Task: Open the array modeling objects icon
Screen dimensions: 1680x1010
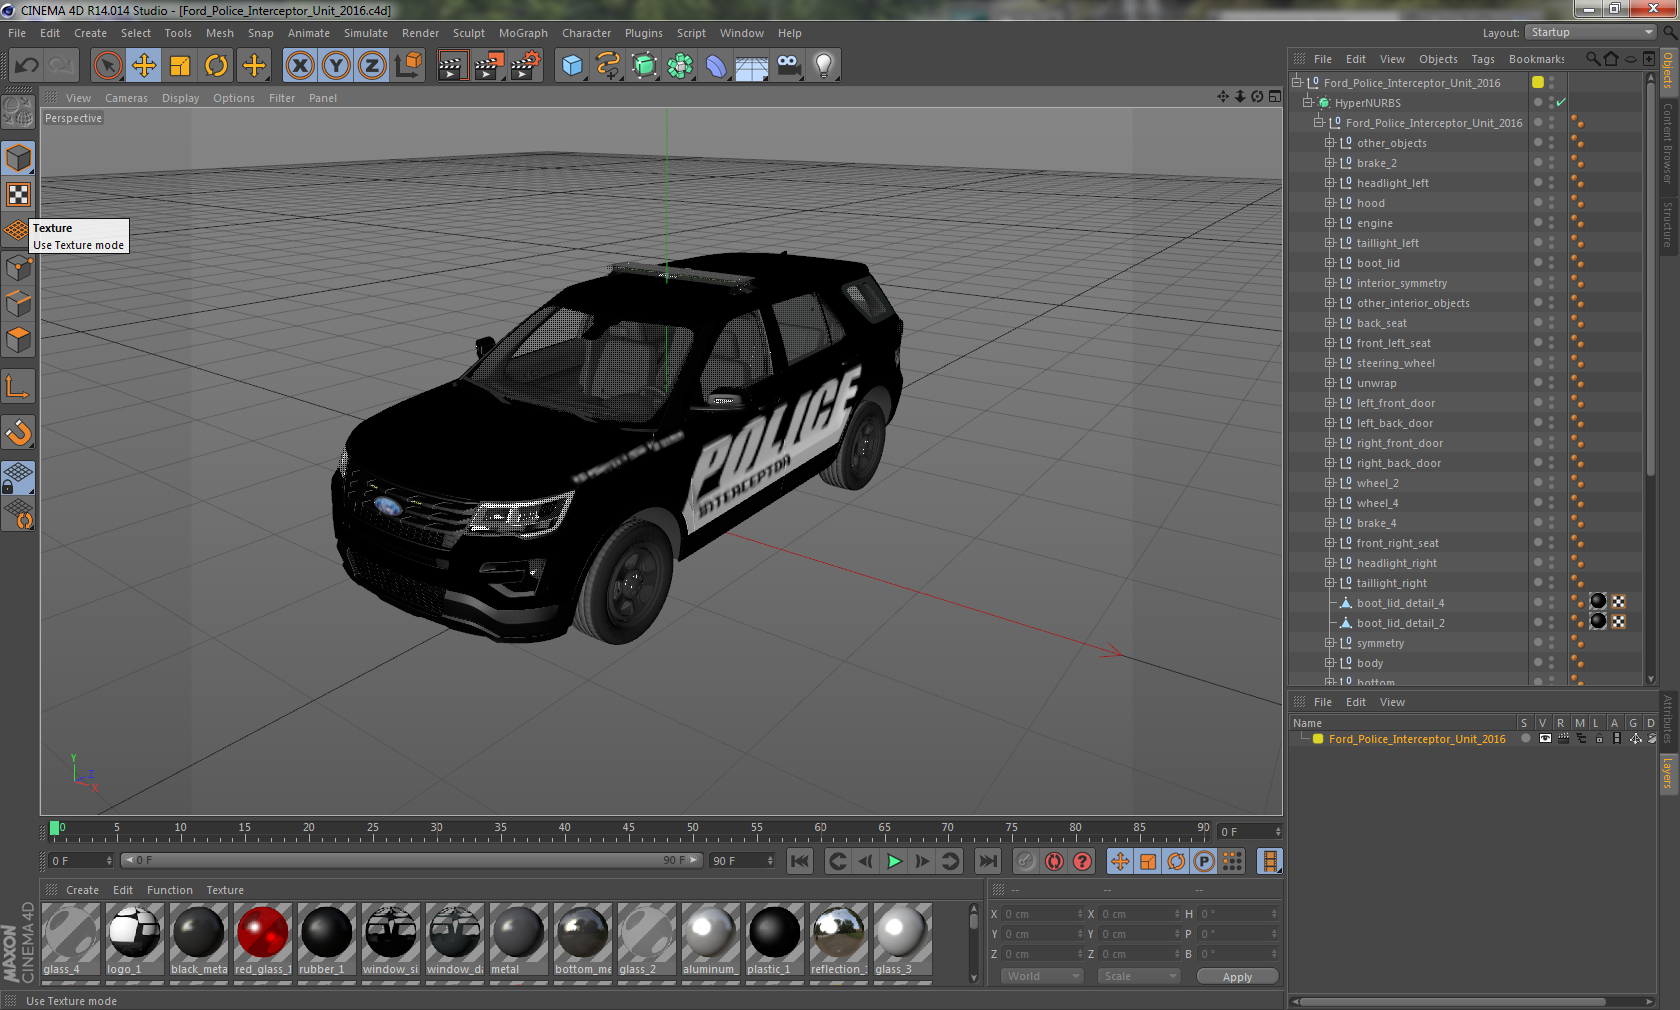Action: pyautogui.click(x=680, y=66)
